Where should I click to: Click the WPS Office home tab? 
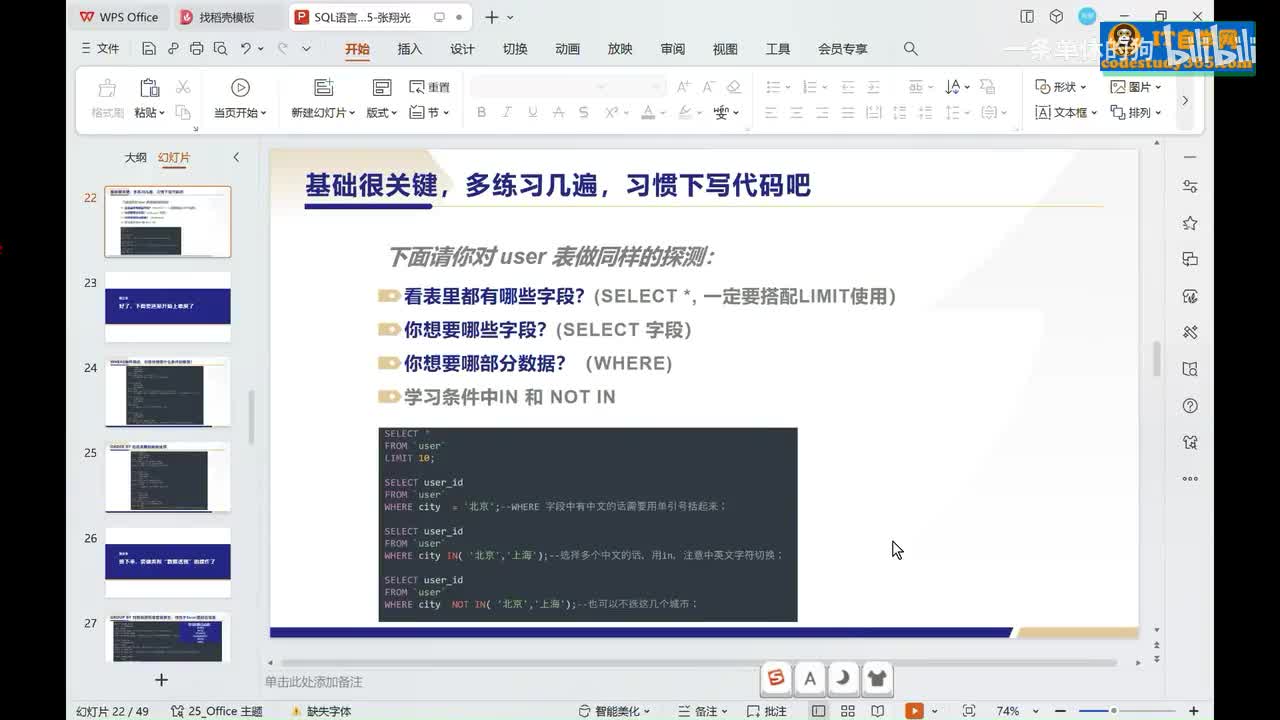[119, 17]
